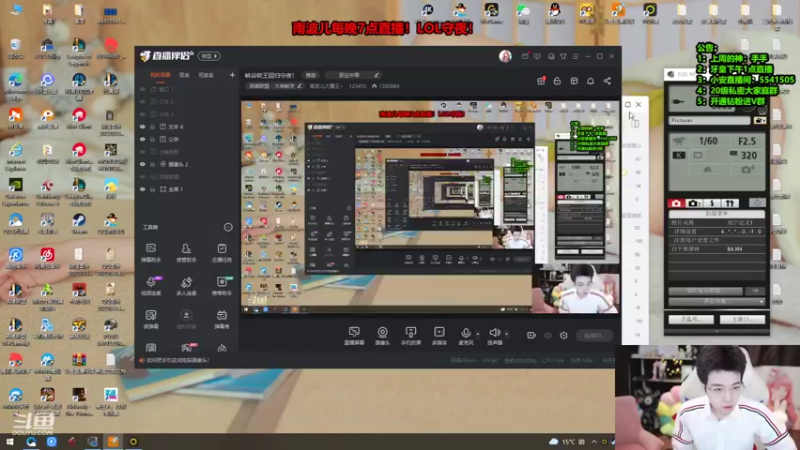Switch to the 我的场景 scene tab
The width and height of the screenshot is (800, 450).
click(160, 75)
